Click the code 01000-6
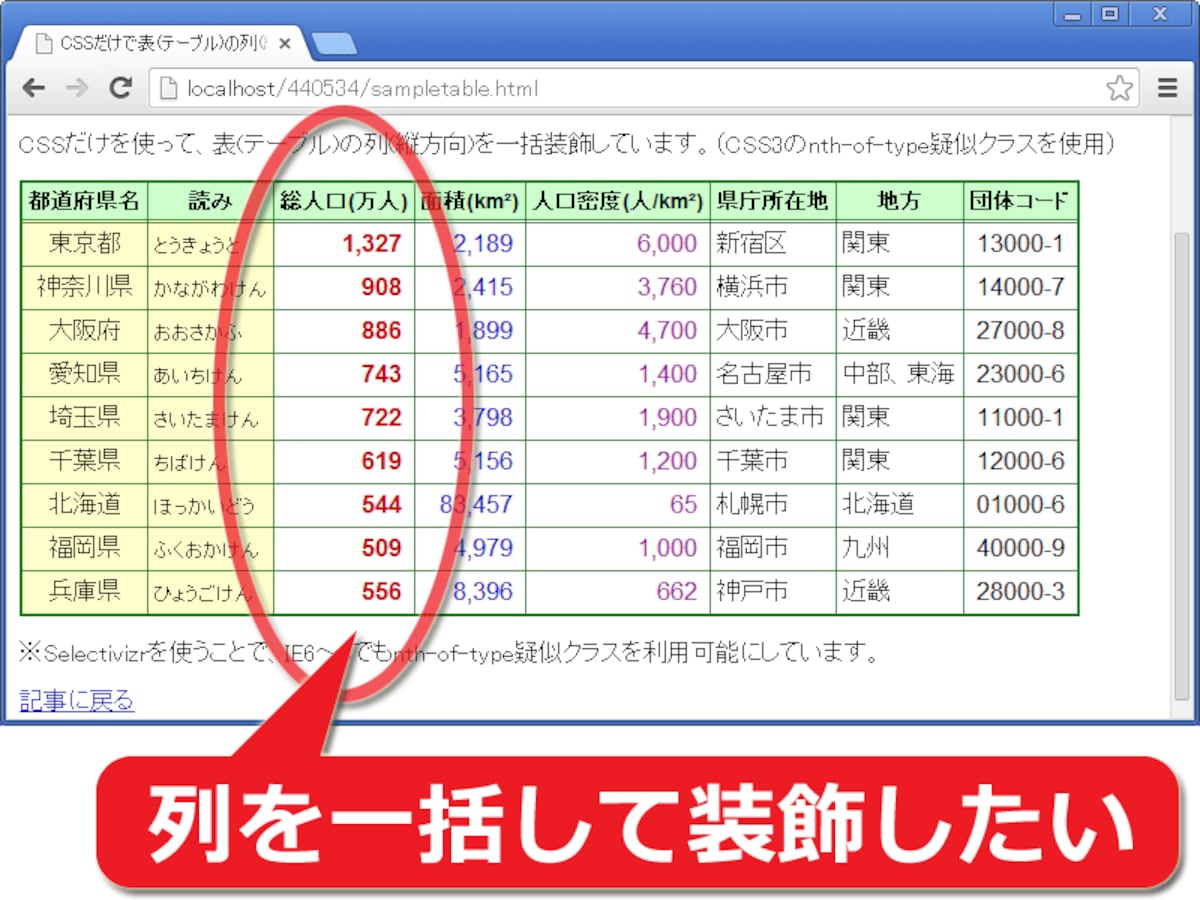1200x900 pixels. point(1021,504)
